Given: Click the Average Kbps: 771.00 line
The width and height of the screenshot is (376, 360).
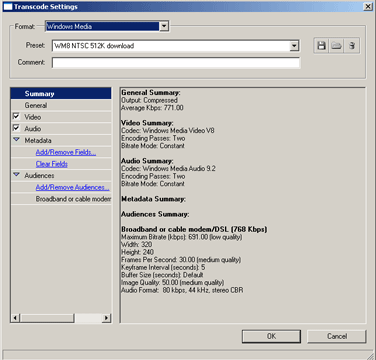Looking at the screenshot, I should coord(152,108).
